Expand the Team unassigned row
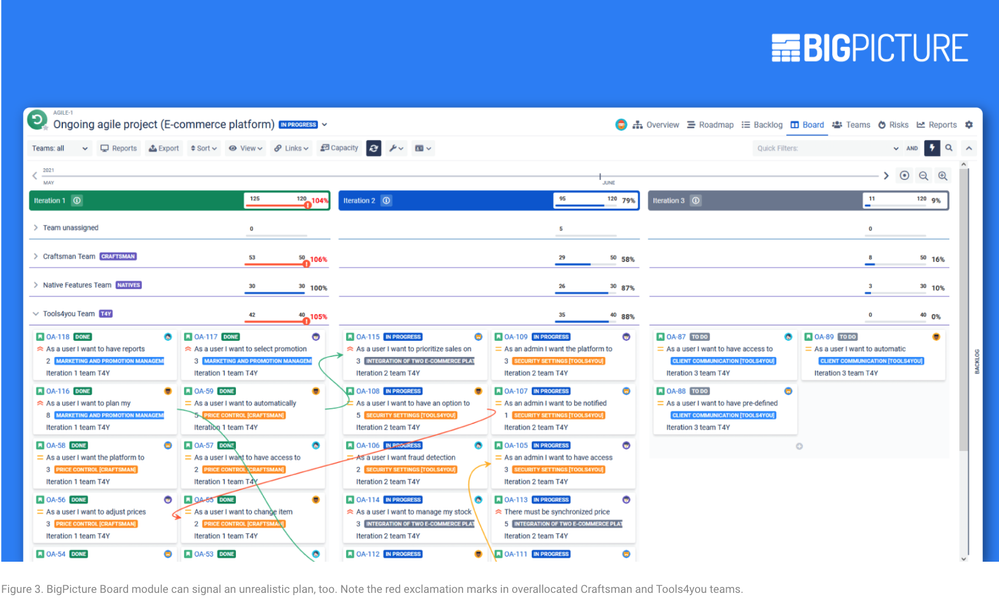 point(36,227)
